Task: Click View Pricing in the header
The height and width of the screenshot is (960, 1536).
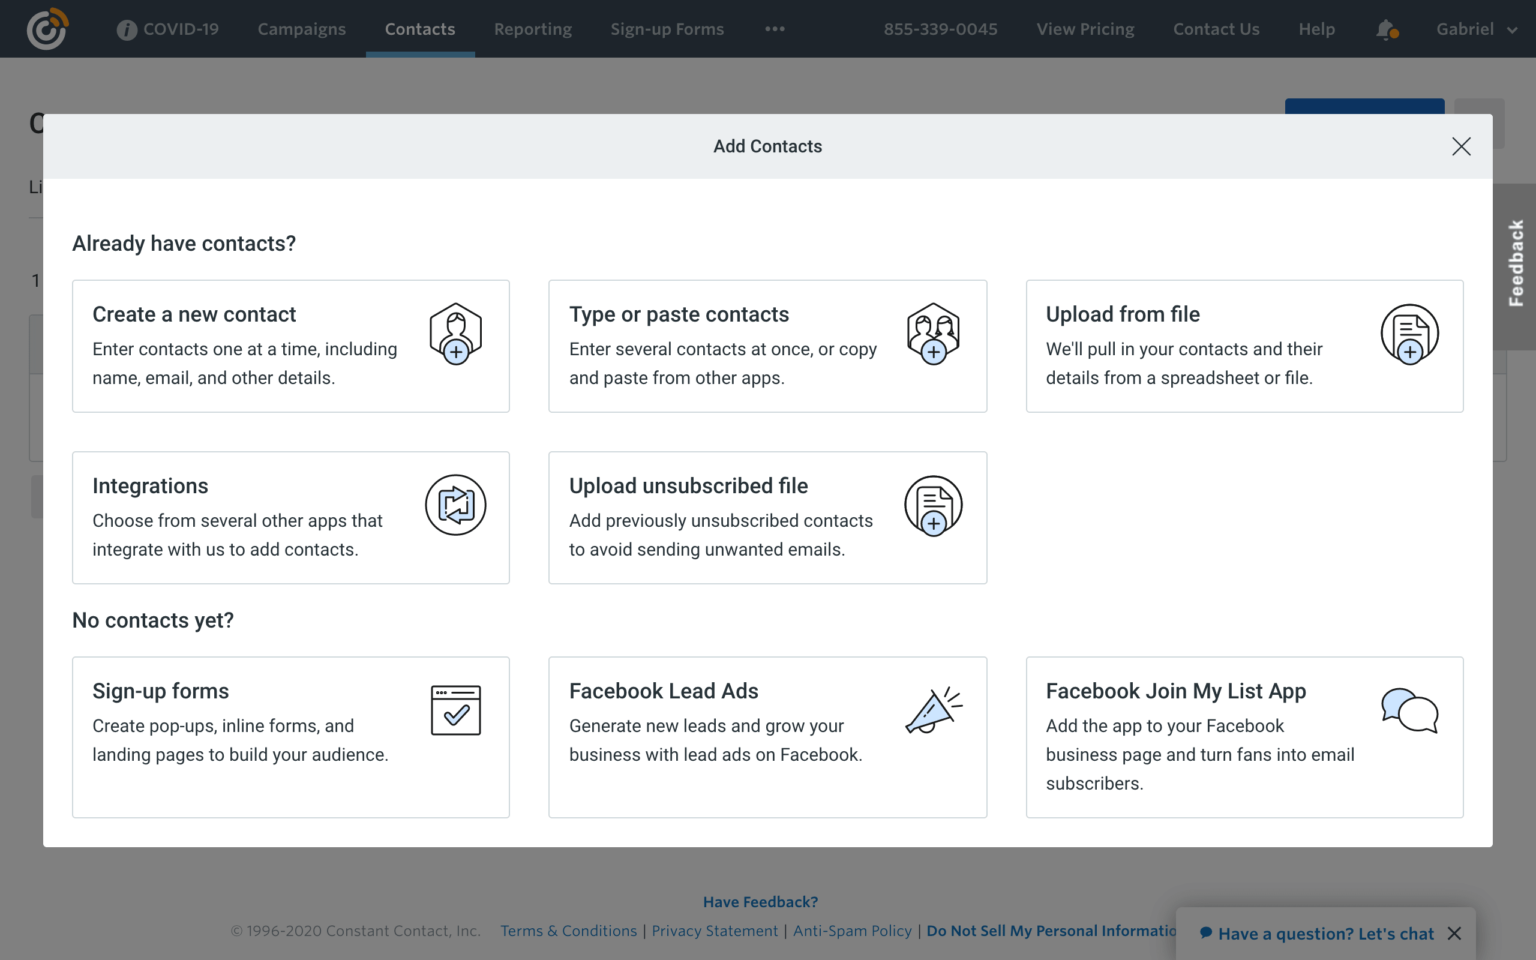Action: coord(1085,29)
